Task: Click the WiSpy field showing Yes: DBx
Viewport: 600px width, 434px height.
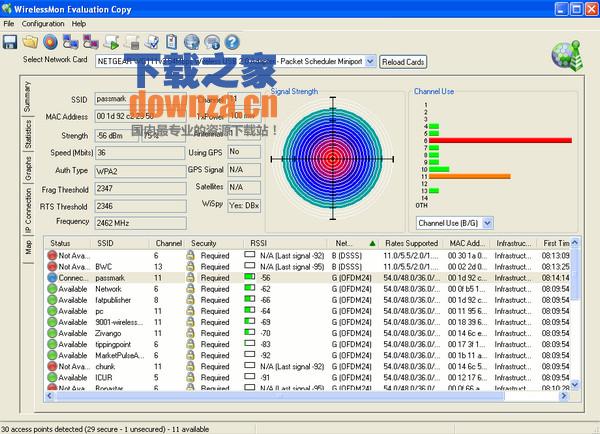Action: pyautogui.click(x=244, y=206)
